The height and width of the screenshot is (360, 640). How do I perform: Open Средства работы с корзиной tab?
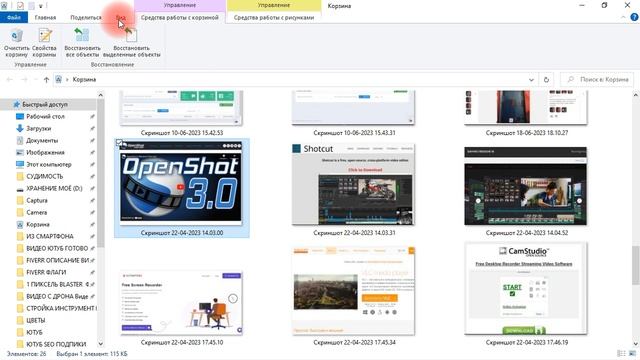pos(180,18)
